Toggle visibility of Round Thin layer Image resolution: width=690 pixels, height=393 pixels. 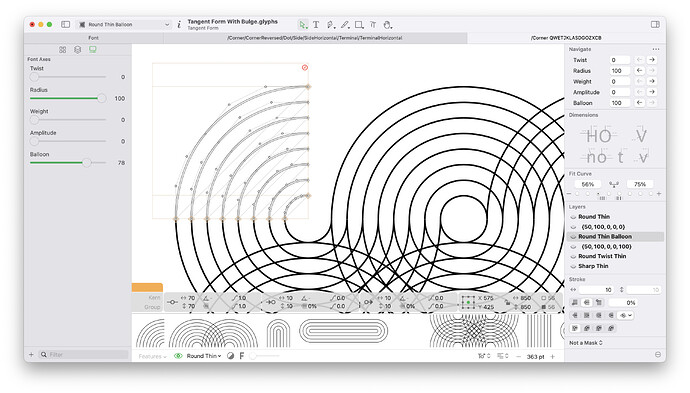pyautogui.click(x=573, y=217)
